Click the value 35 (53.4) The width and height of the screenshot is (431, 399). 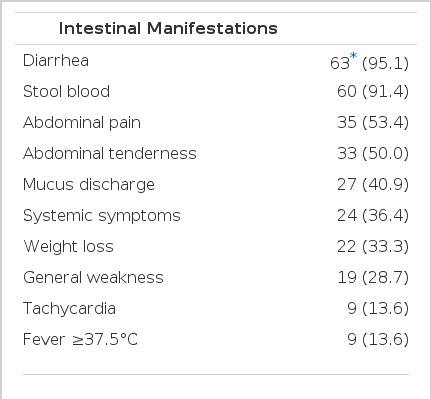373,122
